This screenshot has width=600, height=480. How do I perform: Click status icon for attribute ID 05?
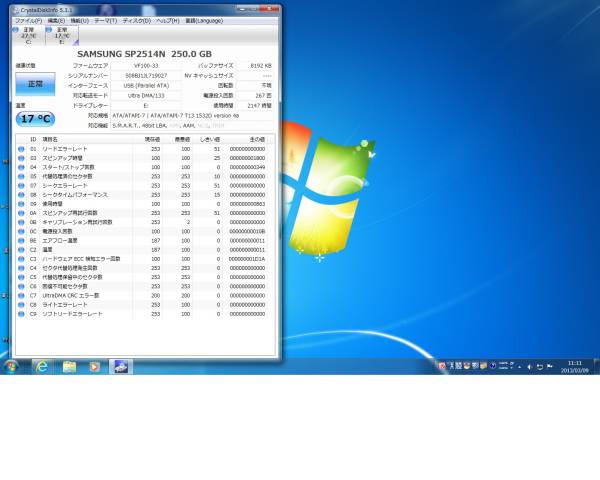21,176
